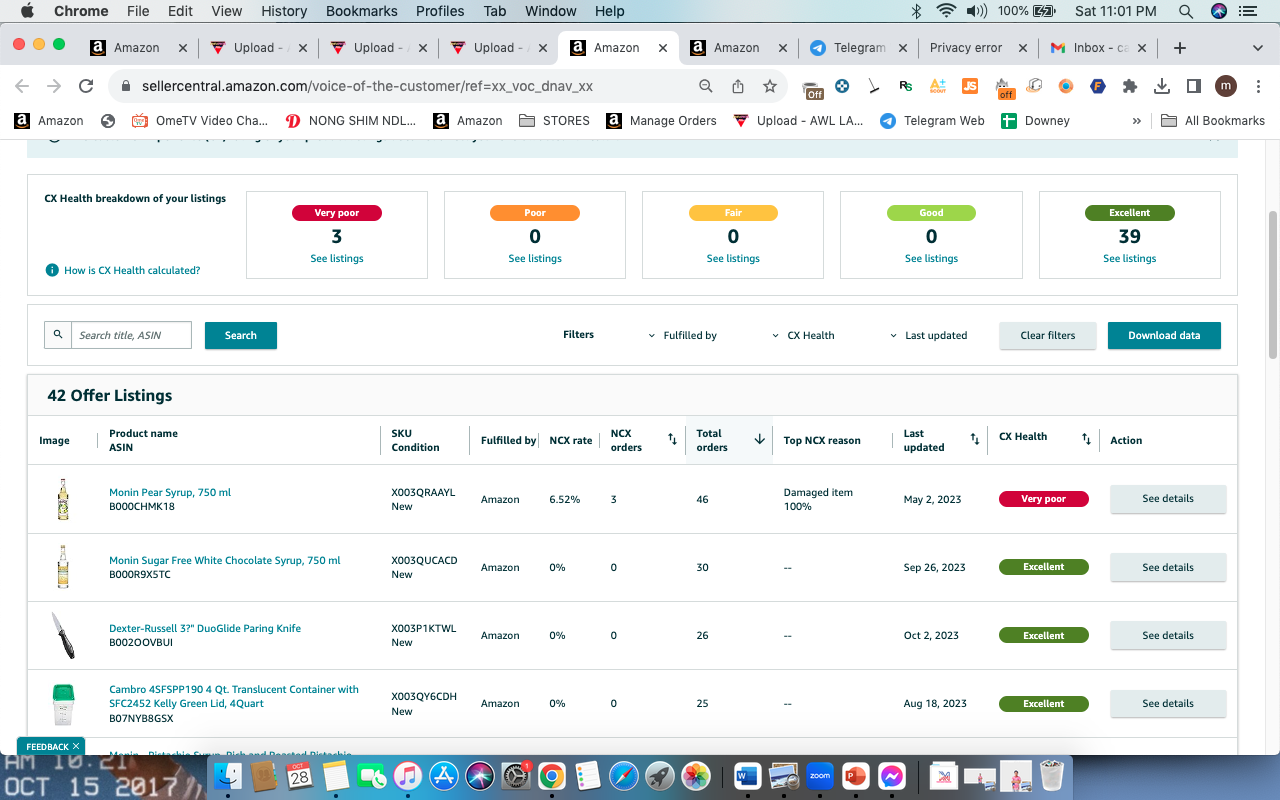Open the Downey bookmark
Viewport: 1280px width, 800px height.
pos(1034,121)
